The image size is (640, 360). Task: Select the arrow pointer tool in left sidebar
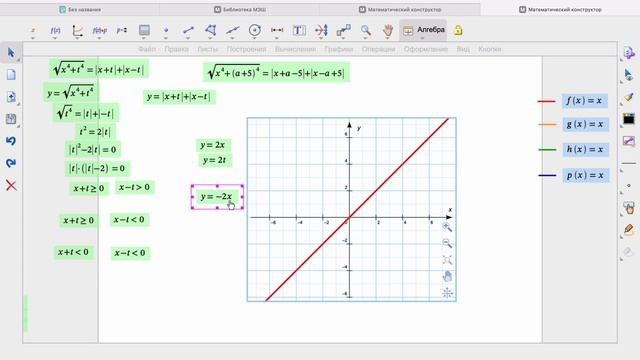tap(11, 53)
